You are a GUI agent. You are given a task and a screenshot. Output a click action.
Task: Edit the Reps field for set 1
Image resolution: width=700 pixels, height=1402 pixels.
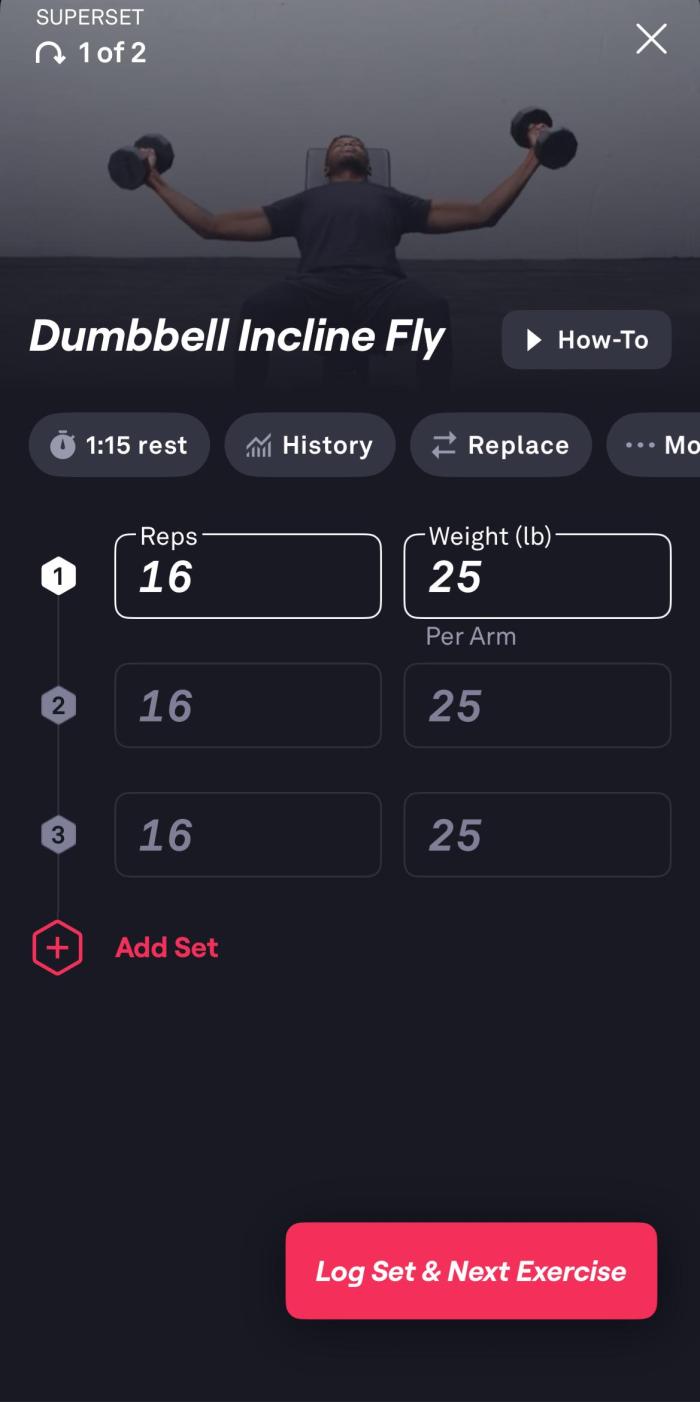[248, 576]
